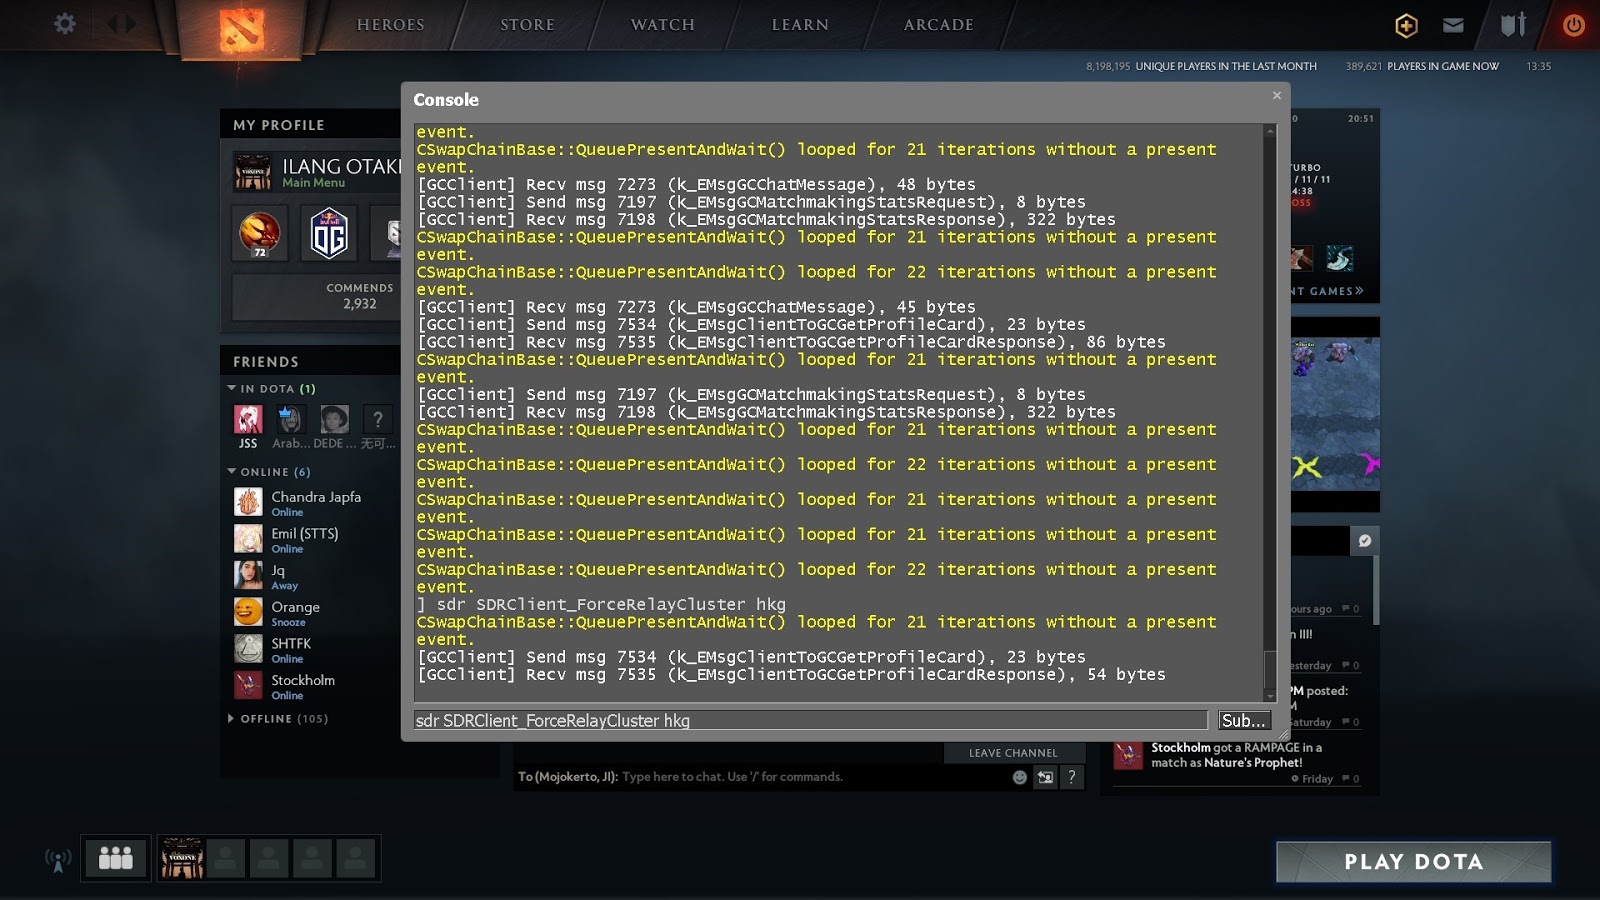
Task: Open the Dota Plus shield icon
Action: pos(1406,25)
